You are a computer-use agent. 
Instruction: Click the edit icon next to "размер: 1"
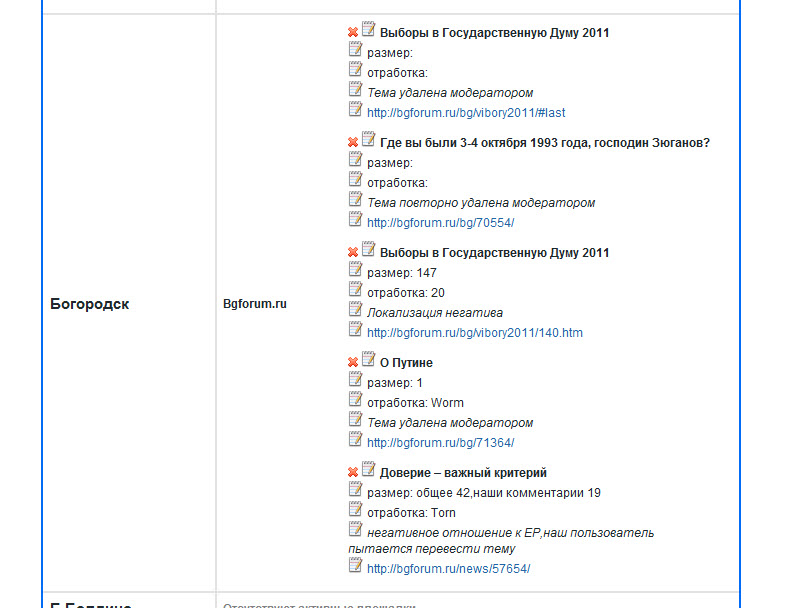(x=355, y=380)
